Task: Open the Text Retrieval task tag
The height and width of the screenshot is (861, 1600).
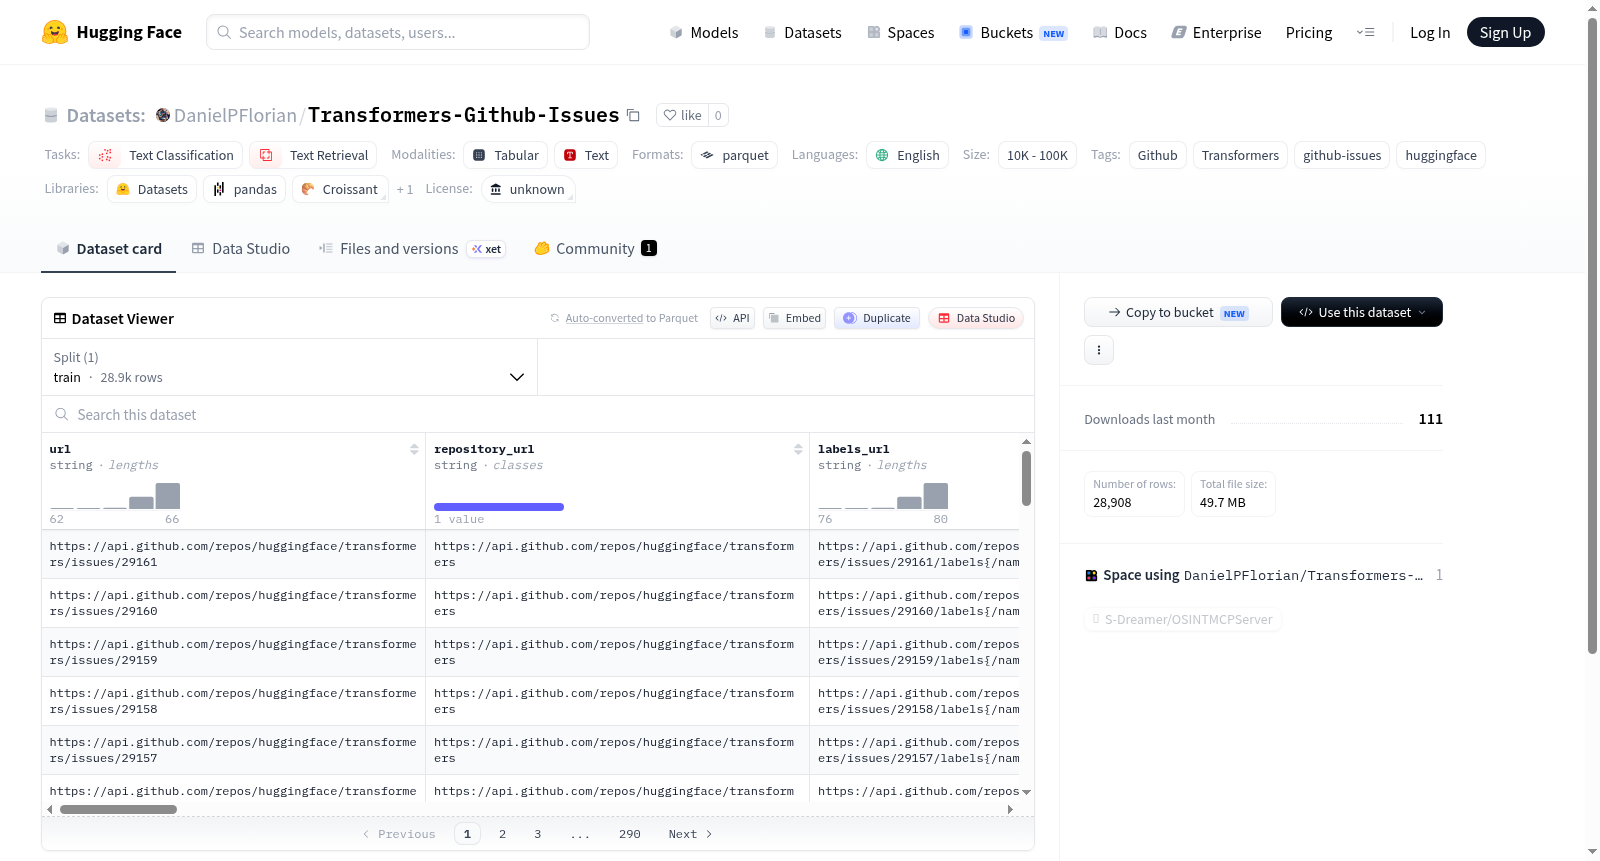Action: click(x=314, y=155)
